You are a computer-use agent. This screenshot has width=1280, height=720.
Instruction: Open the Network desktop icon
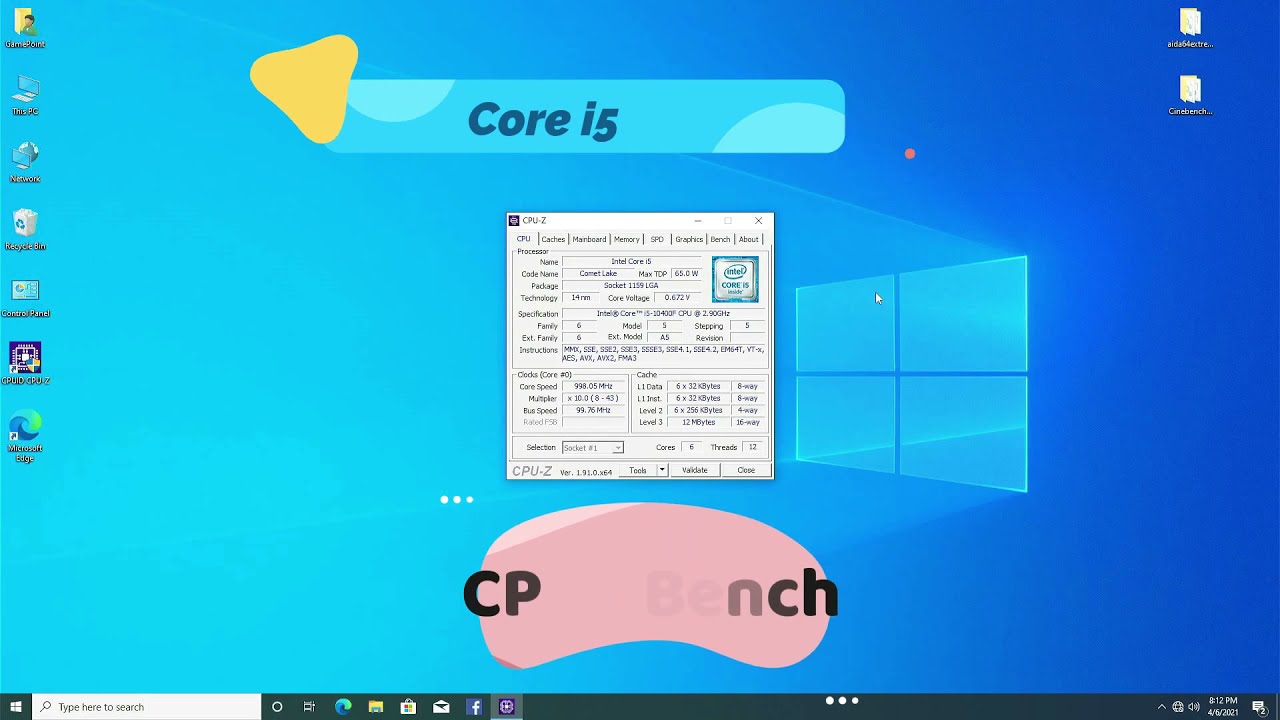tap(25, 162)
